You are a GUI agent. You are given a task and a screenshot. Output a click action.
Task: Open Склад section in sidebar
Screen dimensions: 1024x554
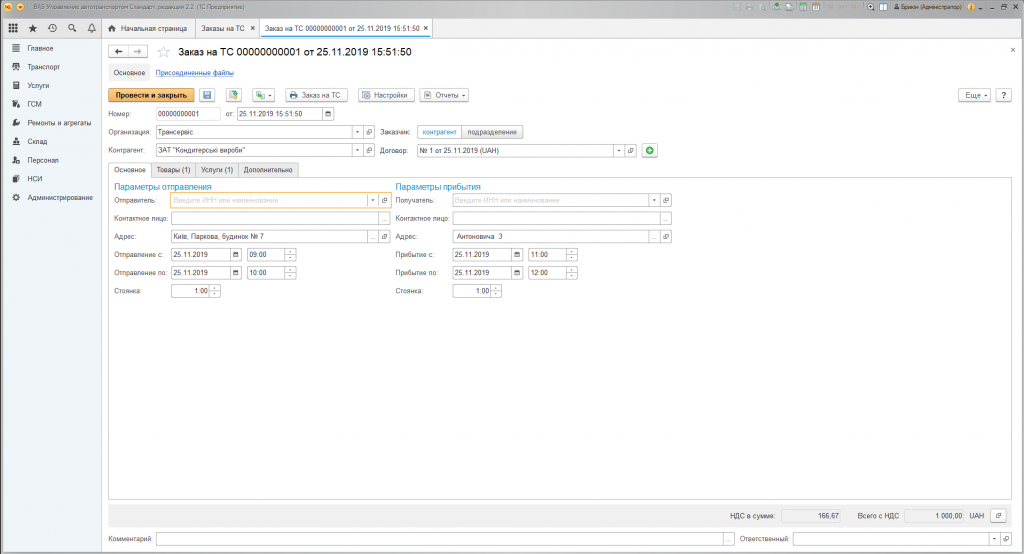click(x=37, y=141)
